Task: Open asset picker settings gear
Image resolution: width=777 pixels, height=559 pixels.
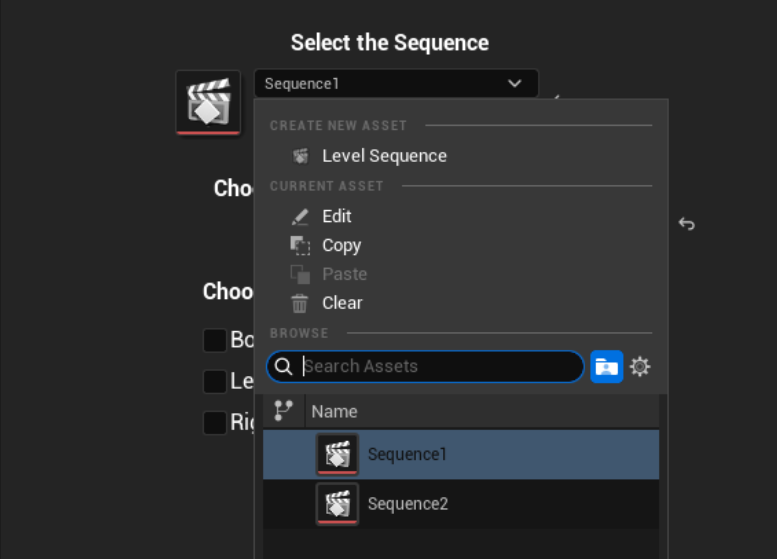Action: click(641, 367)
